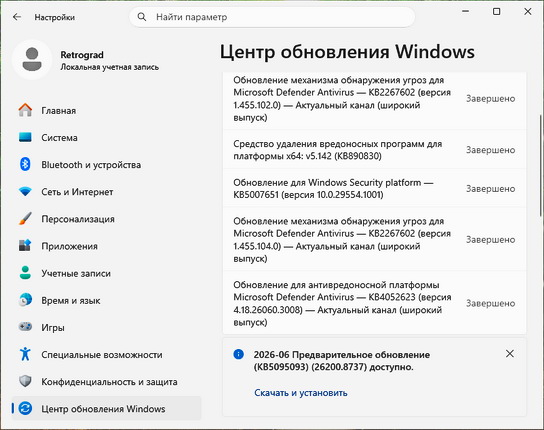
Task: Click the Система monitor icon
Action: tap(25, 137)
